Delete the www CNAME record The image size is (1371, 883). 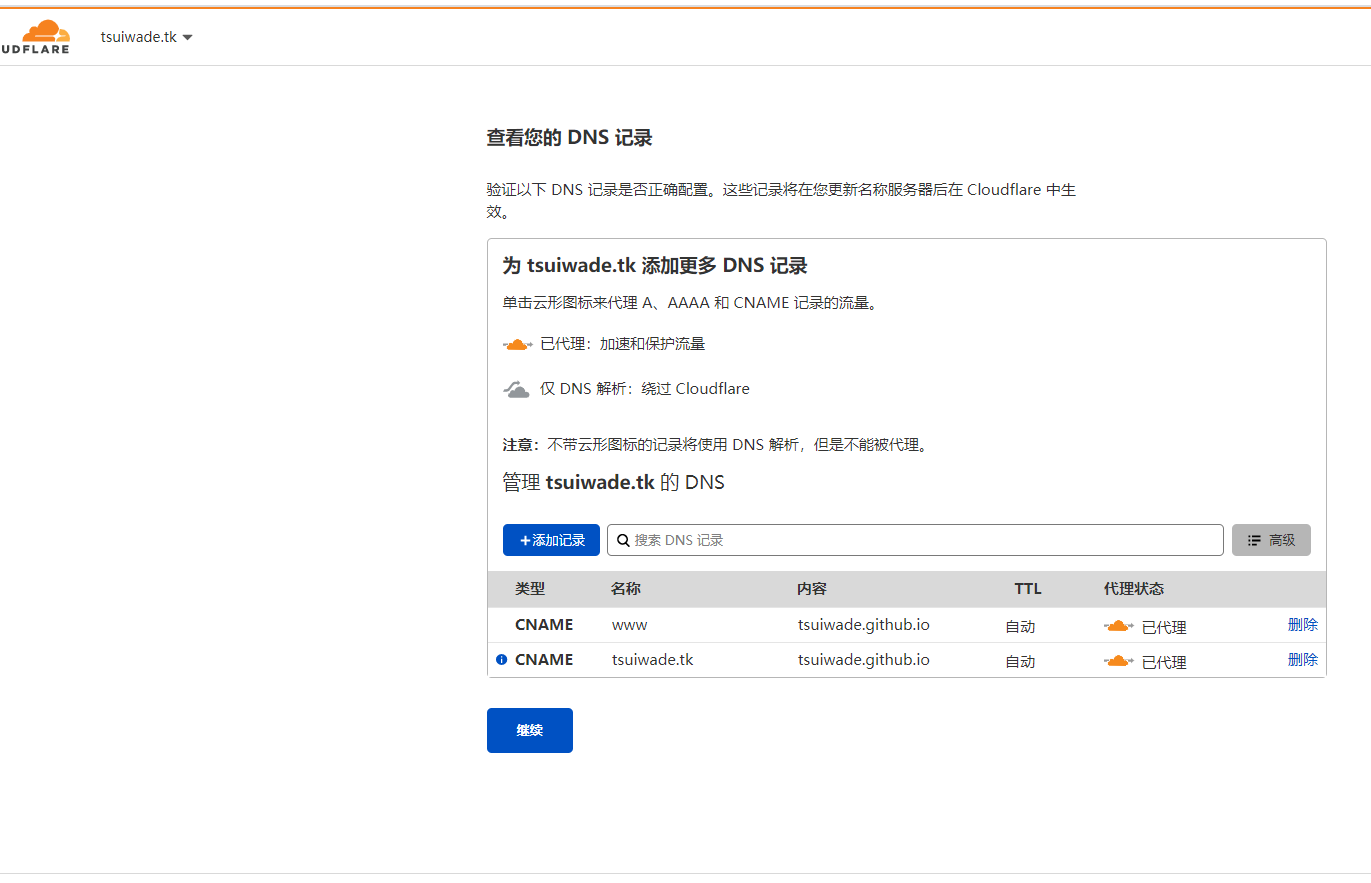pos(1303,625)
